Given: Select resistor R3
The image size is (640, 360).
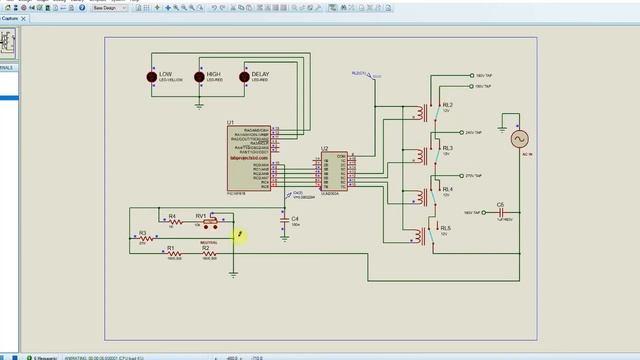Looking at the screenshot, I should [x=146, y=238].
